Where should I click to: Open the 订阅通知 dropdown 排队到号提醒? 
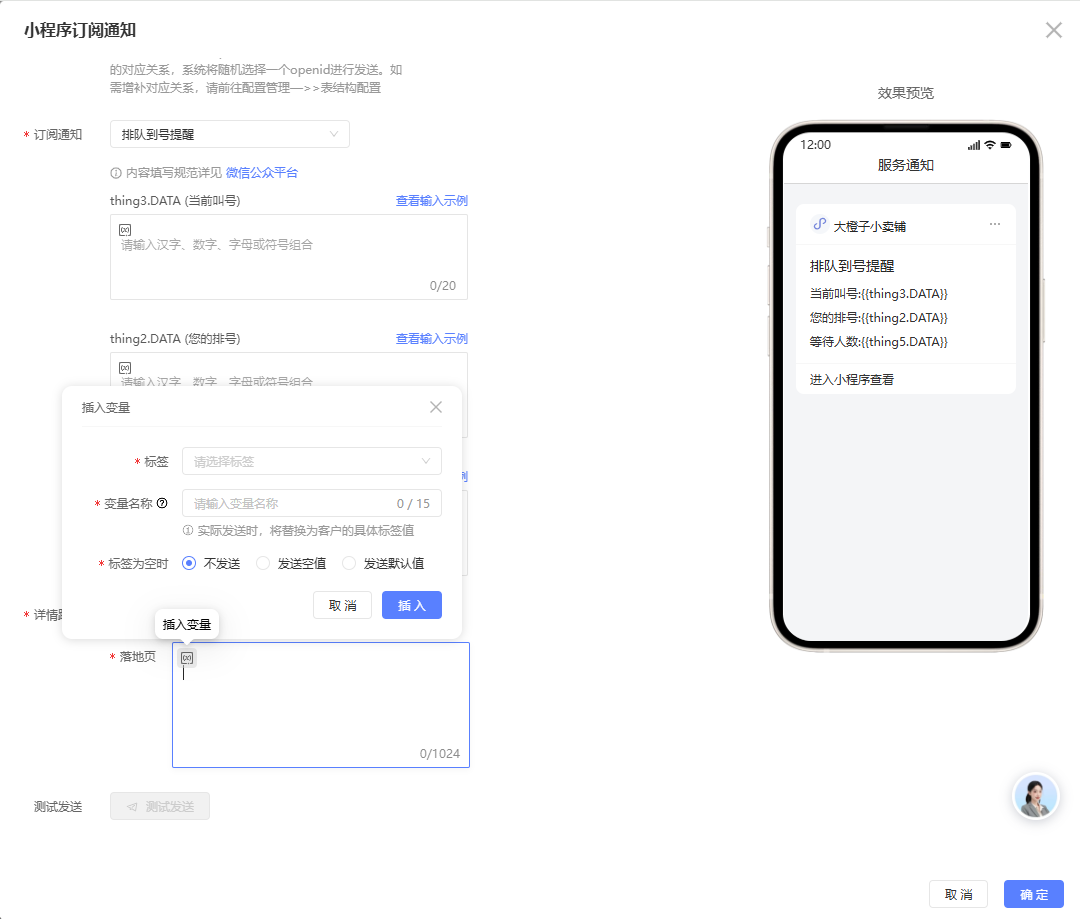[x=229, y=134]
